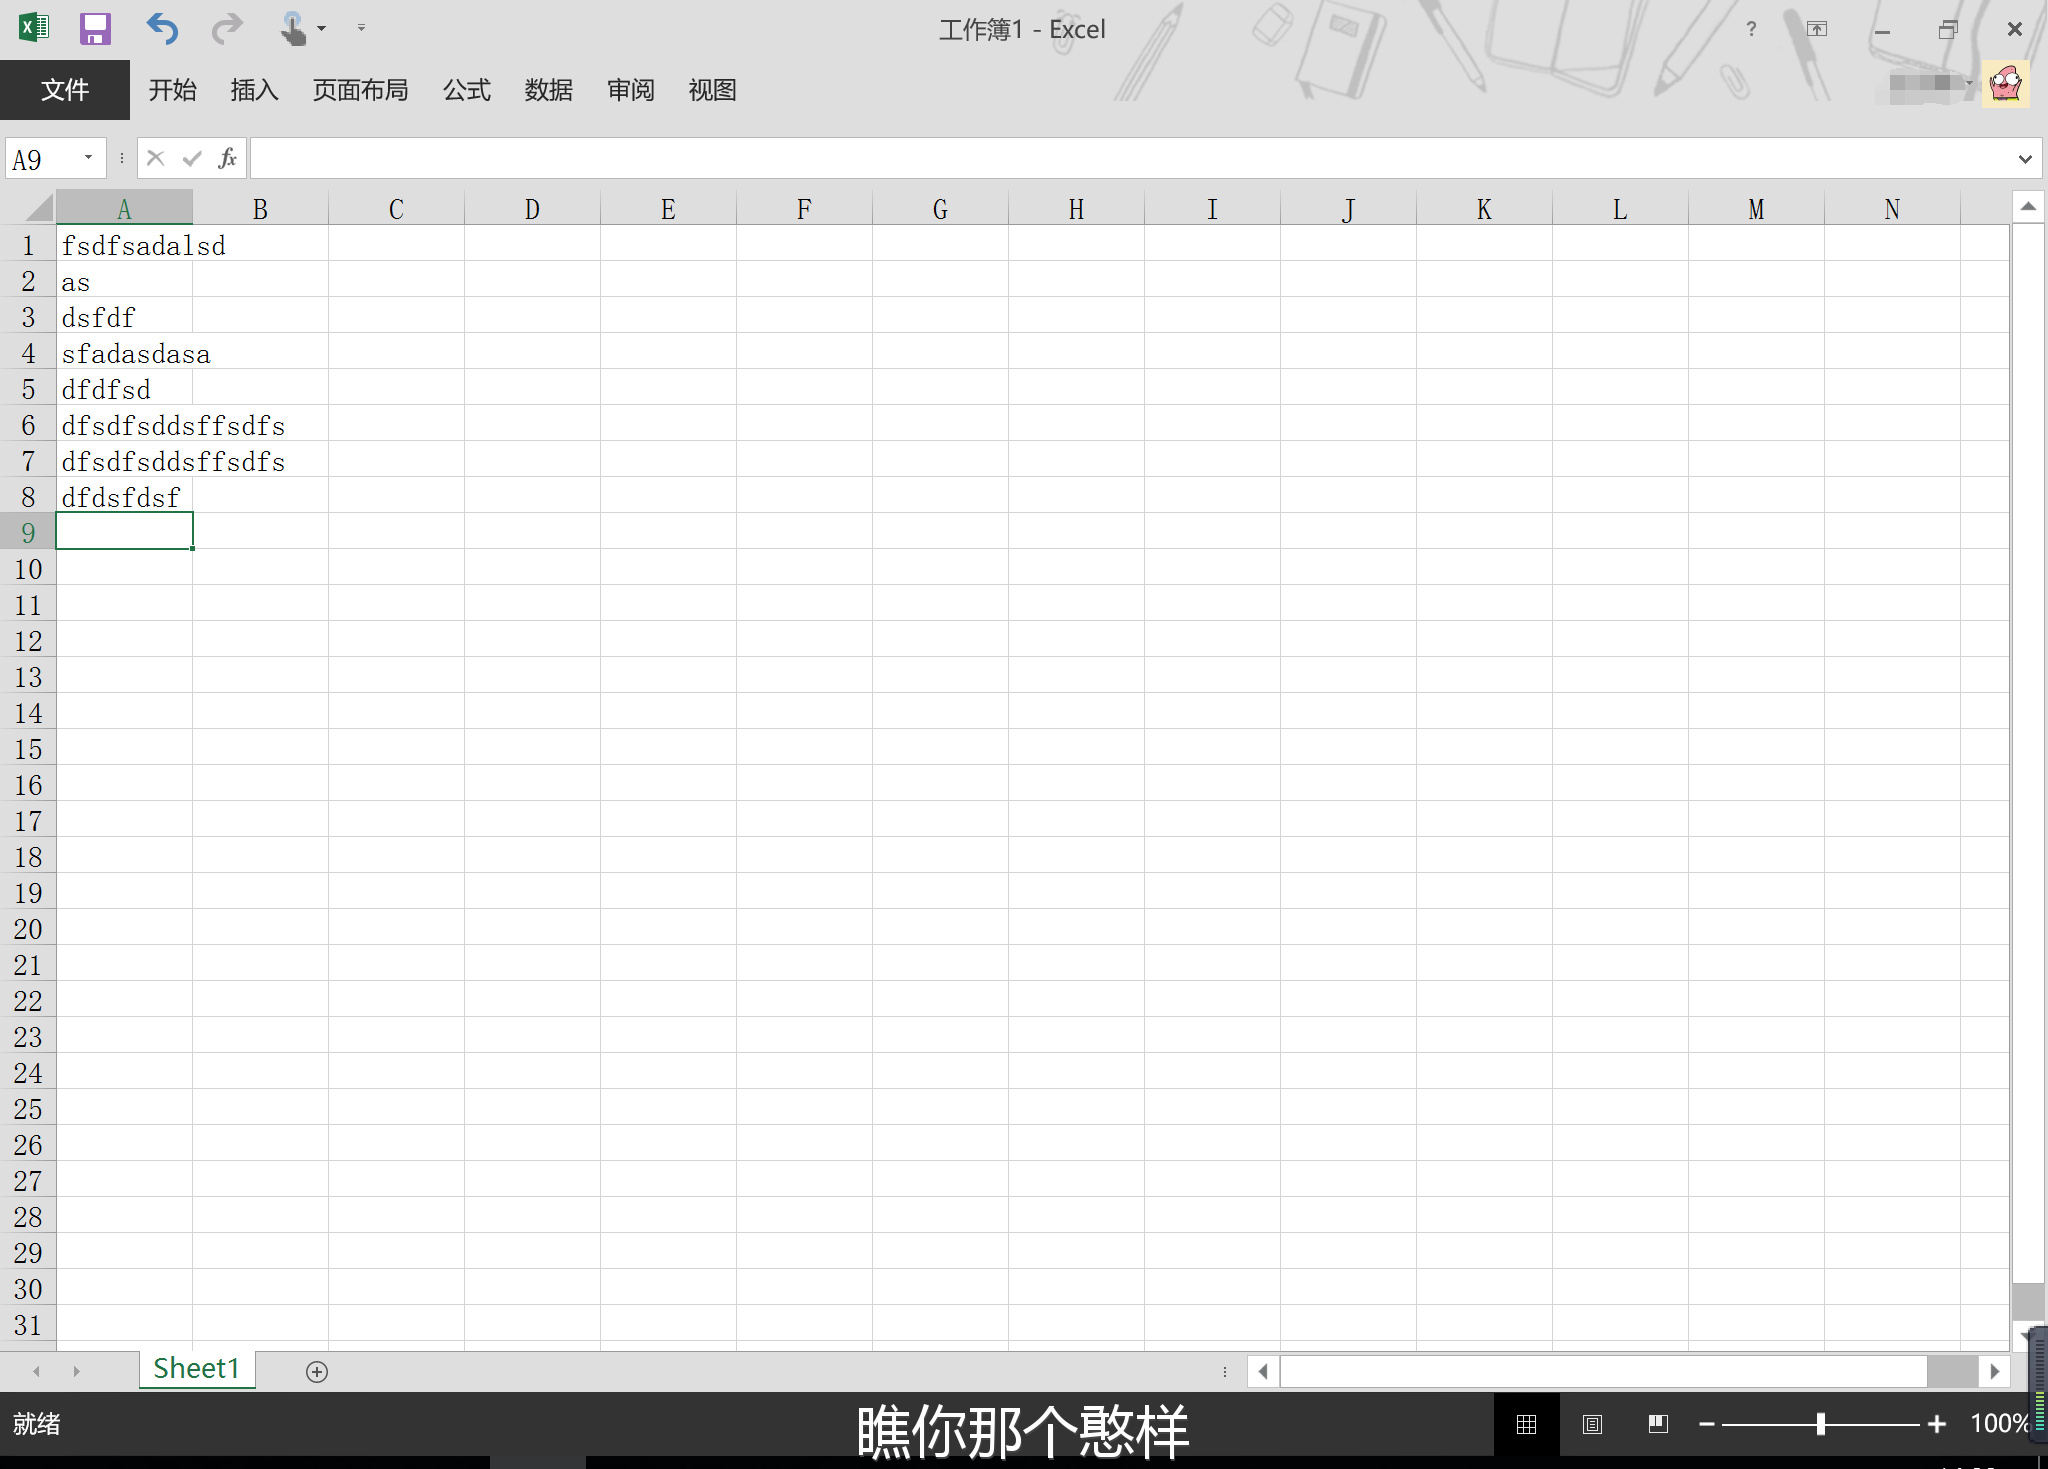Viewport: 2048px width, 1469px height.
Task: Open ribbon display options
Action: point(1817,29)
